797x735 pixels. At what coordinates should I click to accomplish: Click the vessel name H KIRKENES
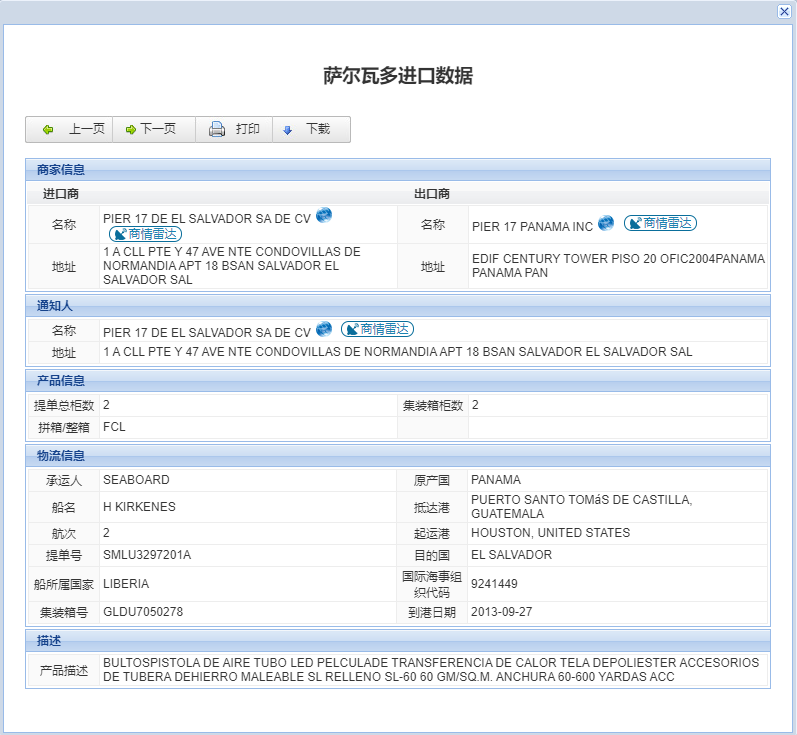(139, 507)
